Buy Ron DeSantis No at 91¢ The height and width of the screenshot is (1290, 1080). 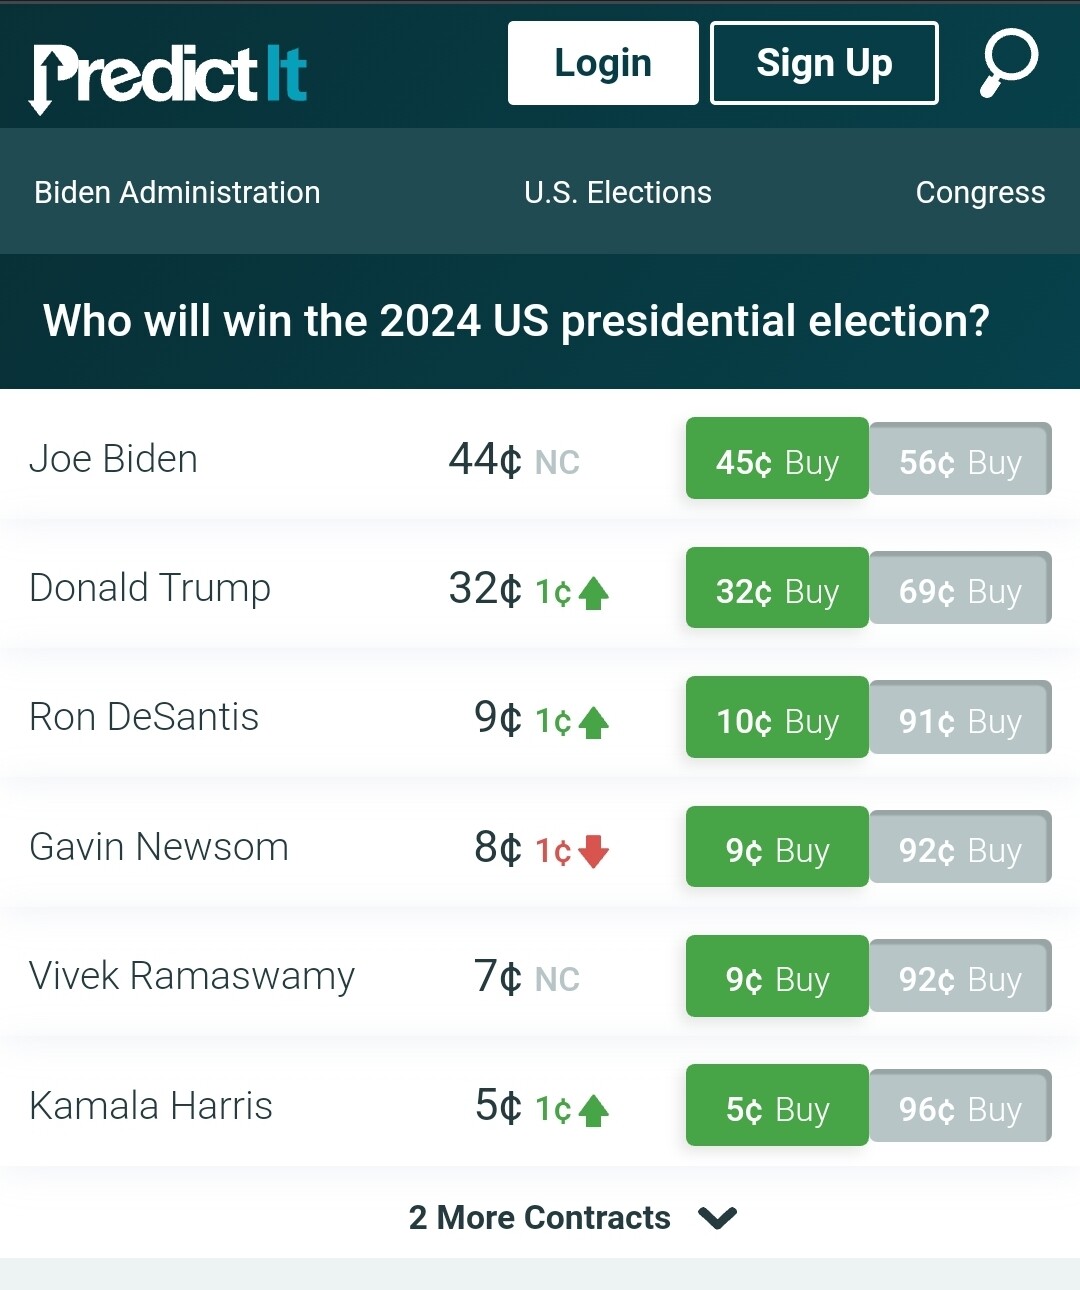pyautogui.click(x=960, y=717)
